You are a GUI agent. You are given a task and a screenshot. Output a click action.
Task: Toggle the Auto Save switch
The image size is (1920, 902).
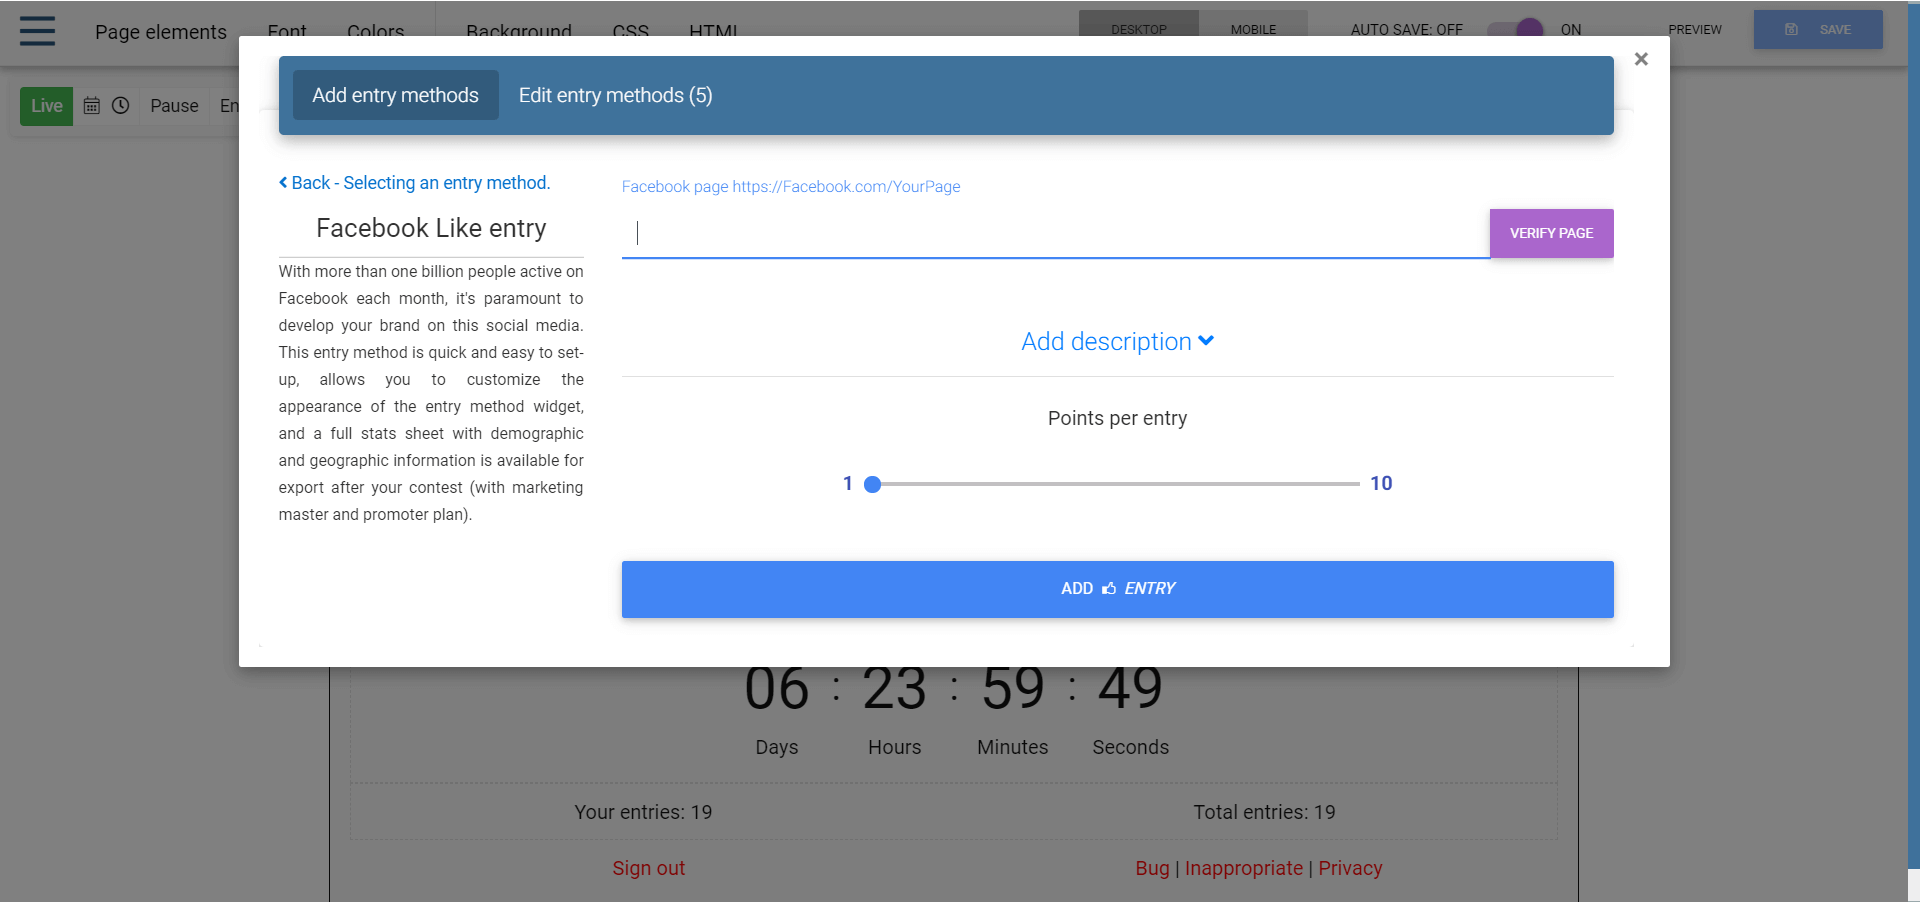coord(1516,29)
